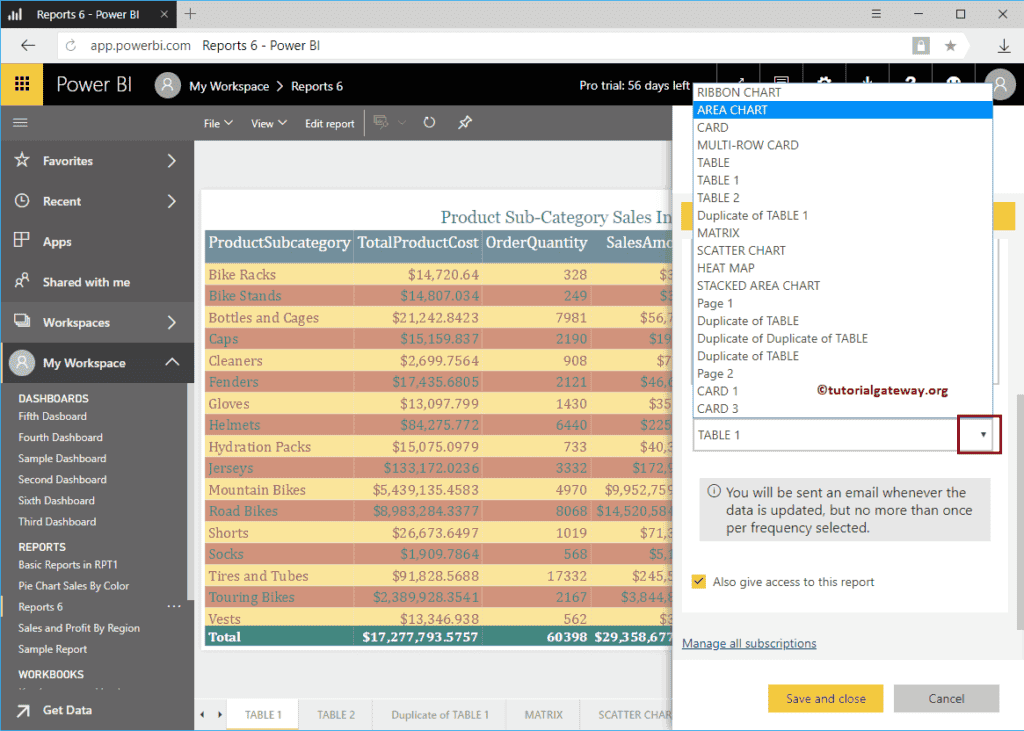Expand the Favorites chevron
Image resolution: width=1024 pixels, height=731 pixels.
tap(171, 161)
